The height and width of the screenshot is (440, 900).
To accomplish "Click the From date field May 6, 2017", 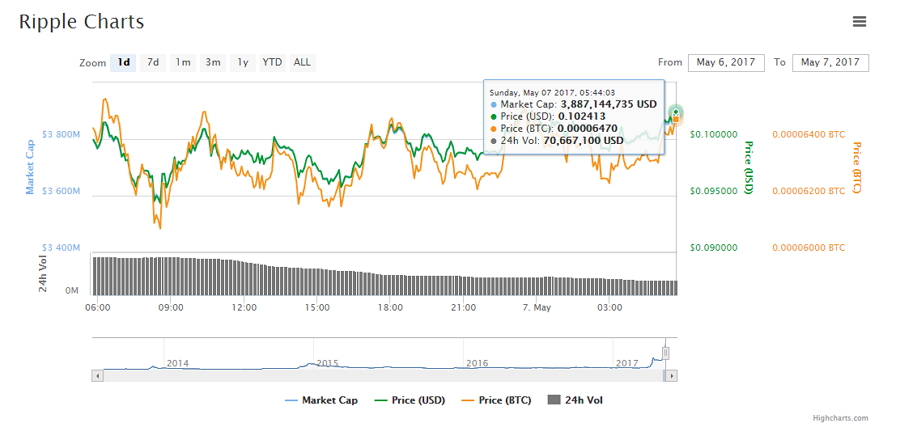I will [726, 63].
